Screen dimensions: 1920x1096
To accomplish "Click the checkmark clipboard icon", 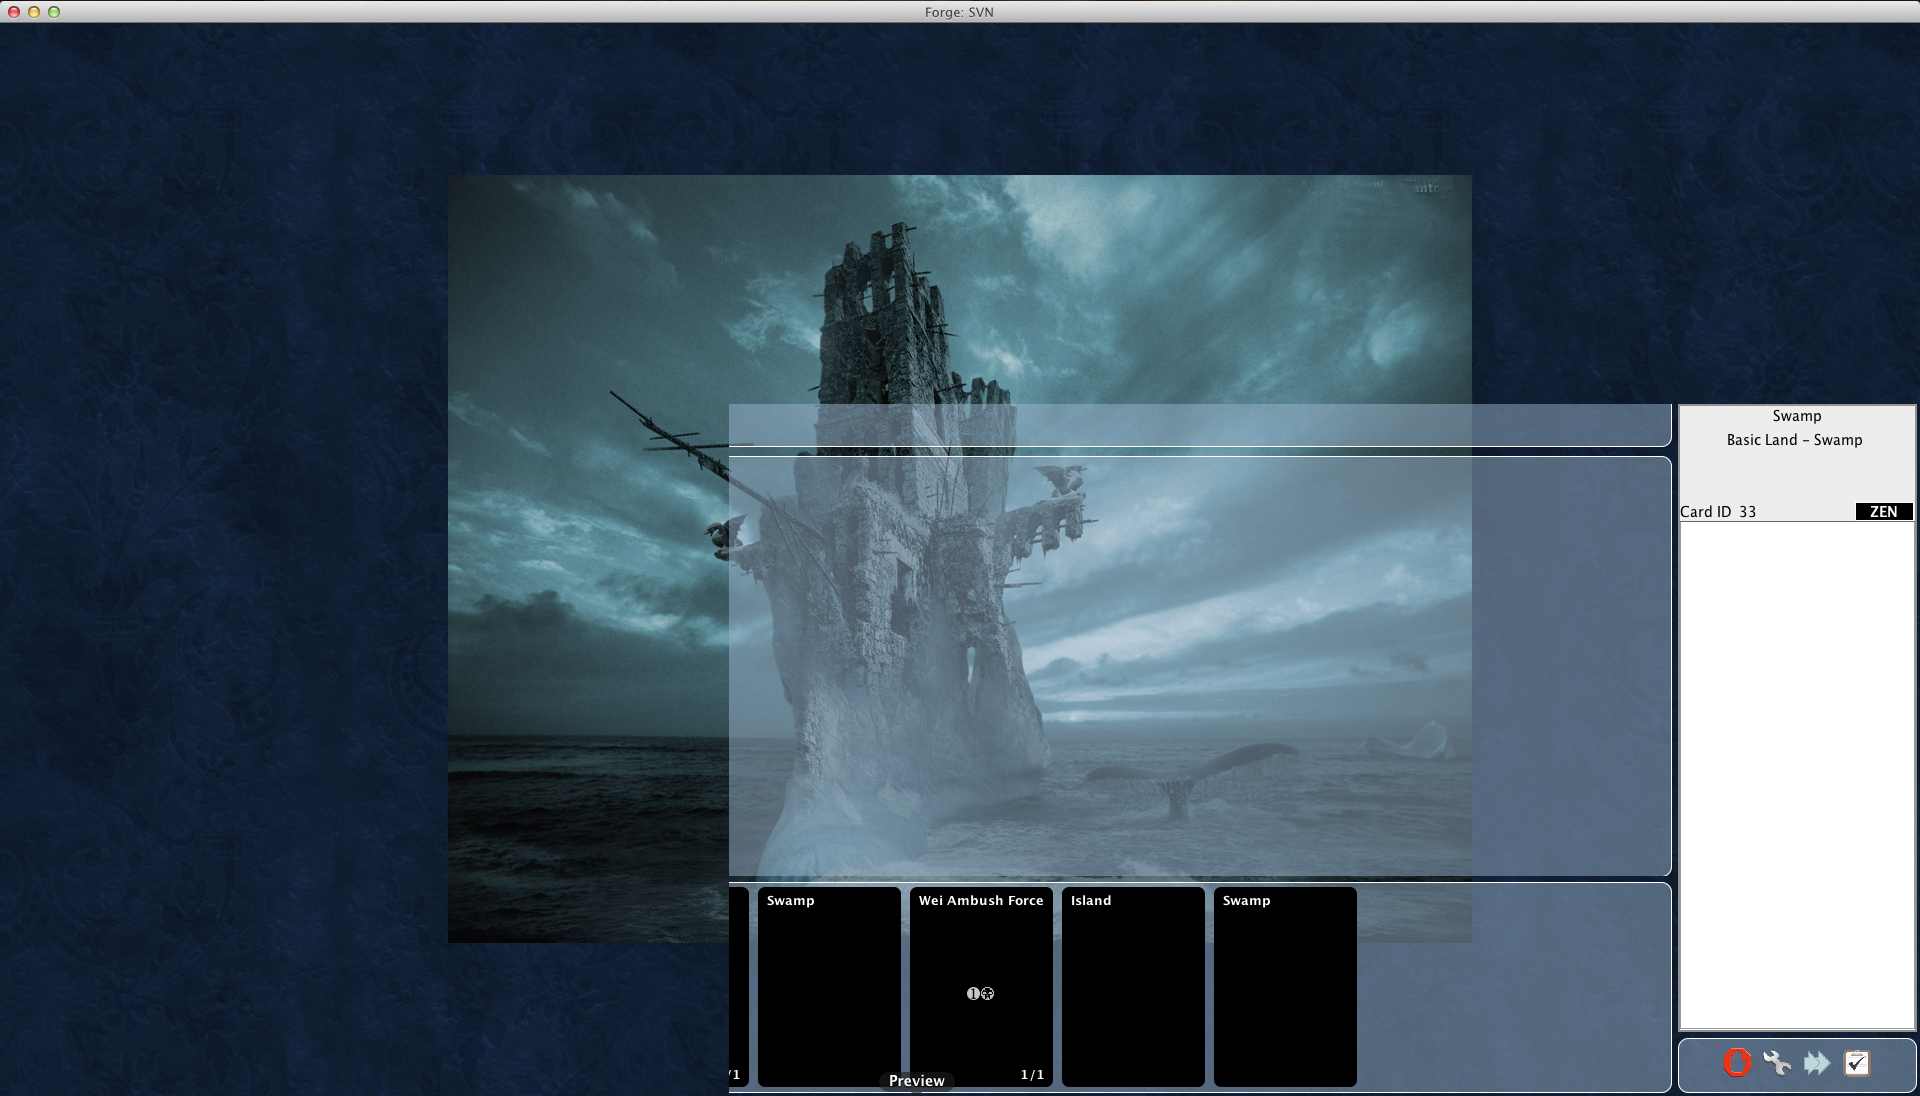I will 1857,1062.
